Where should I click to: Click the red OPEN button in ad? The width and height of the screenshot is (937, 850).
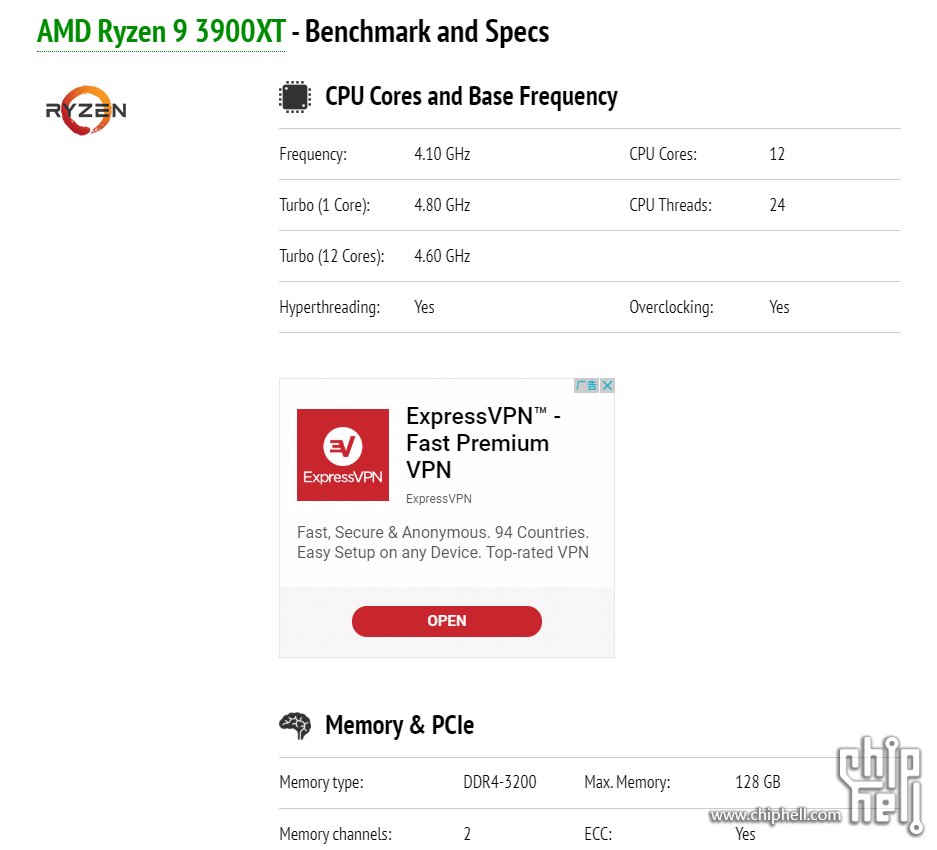(447, 621)
